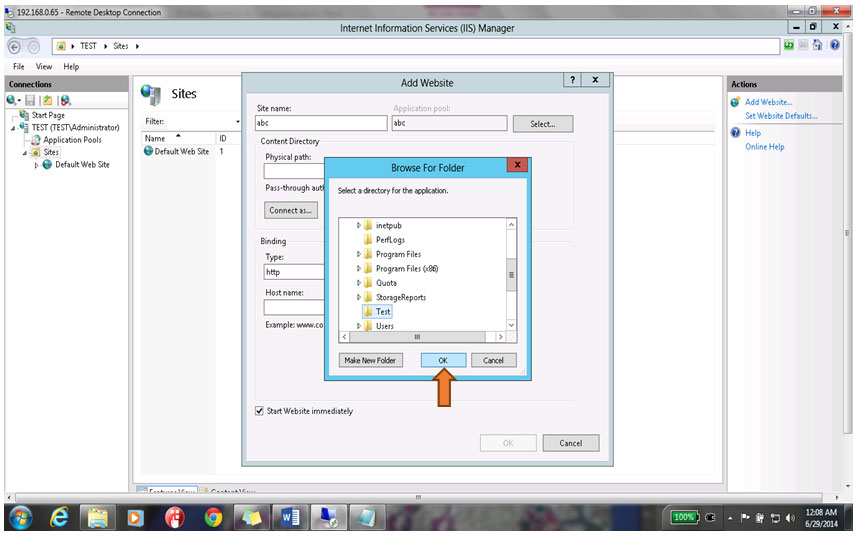Click the IIS Manager forward navigation arrow
This screenshot has width=860, height=539.
click(x=33, y=47)
